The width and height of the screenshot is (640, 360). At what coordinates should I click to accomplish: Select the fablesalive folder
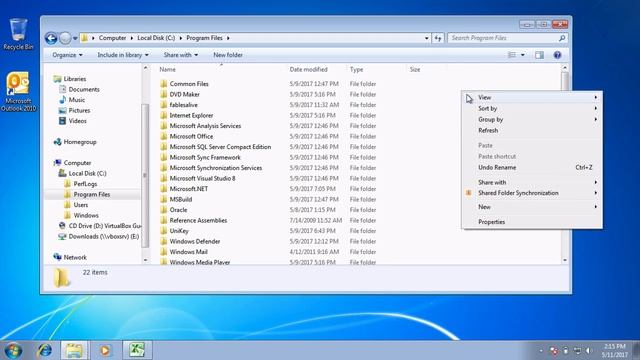click(x=184, y=105)
